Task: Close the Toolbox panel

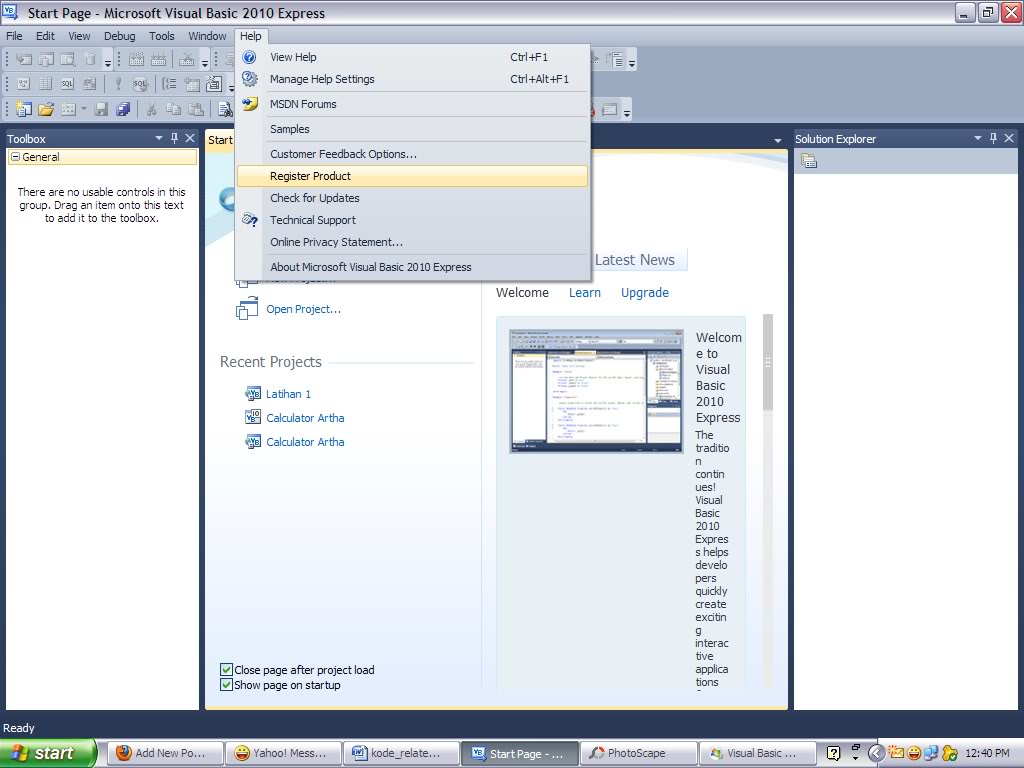Action: point(190,138)
